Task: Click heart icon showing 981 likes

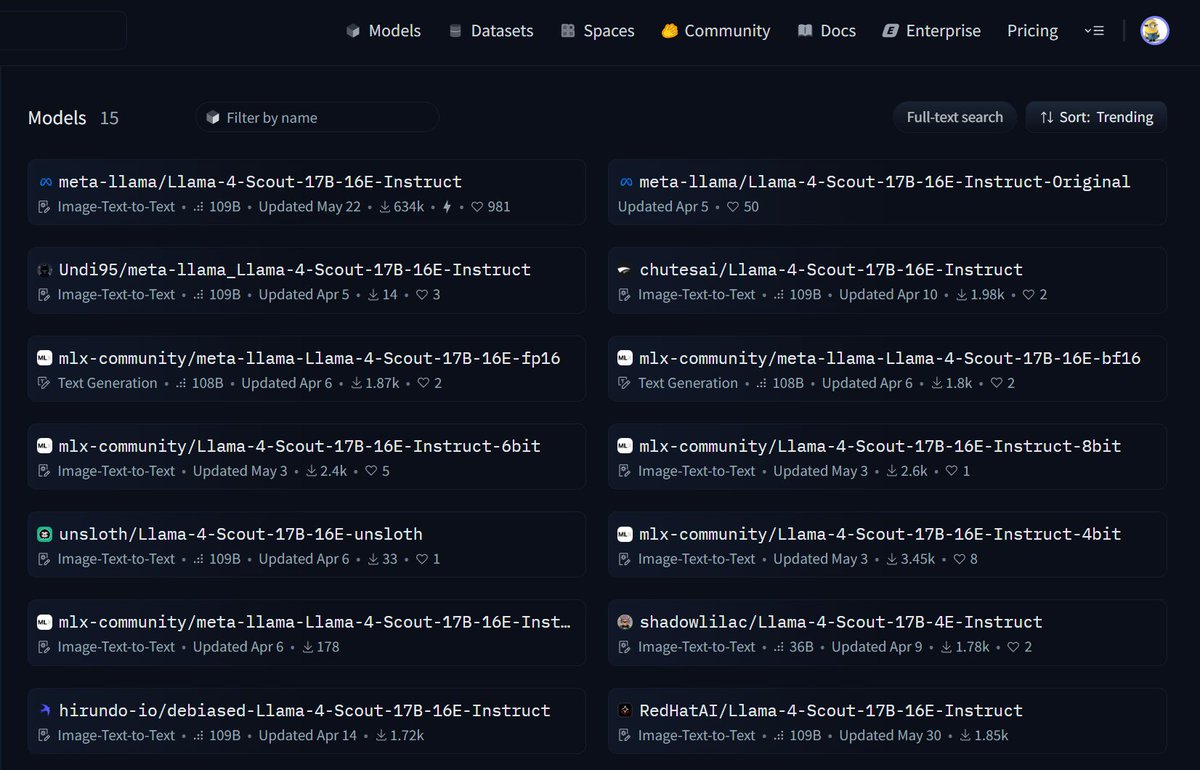Action: click(477, 207)
